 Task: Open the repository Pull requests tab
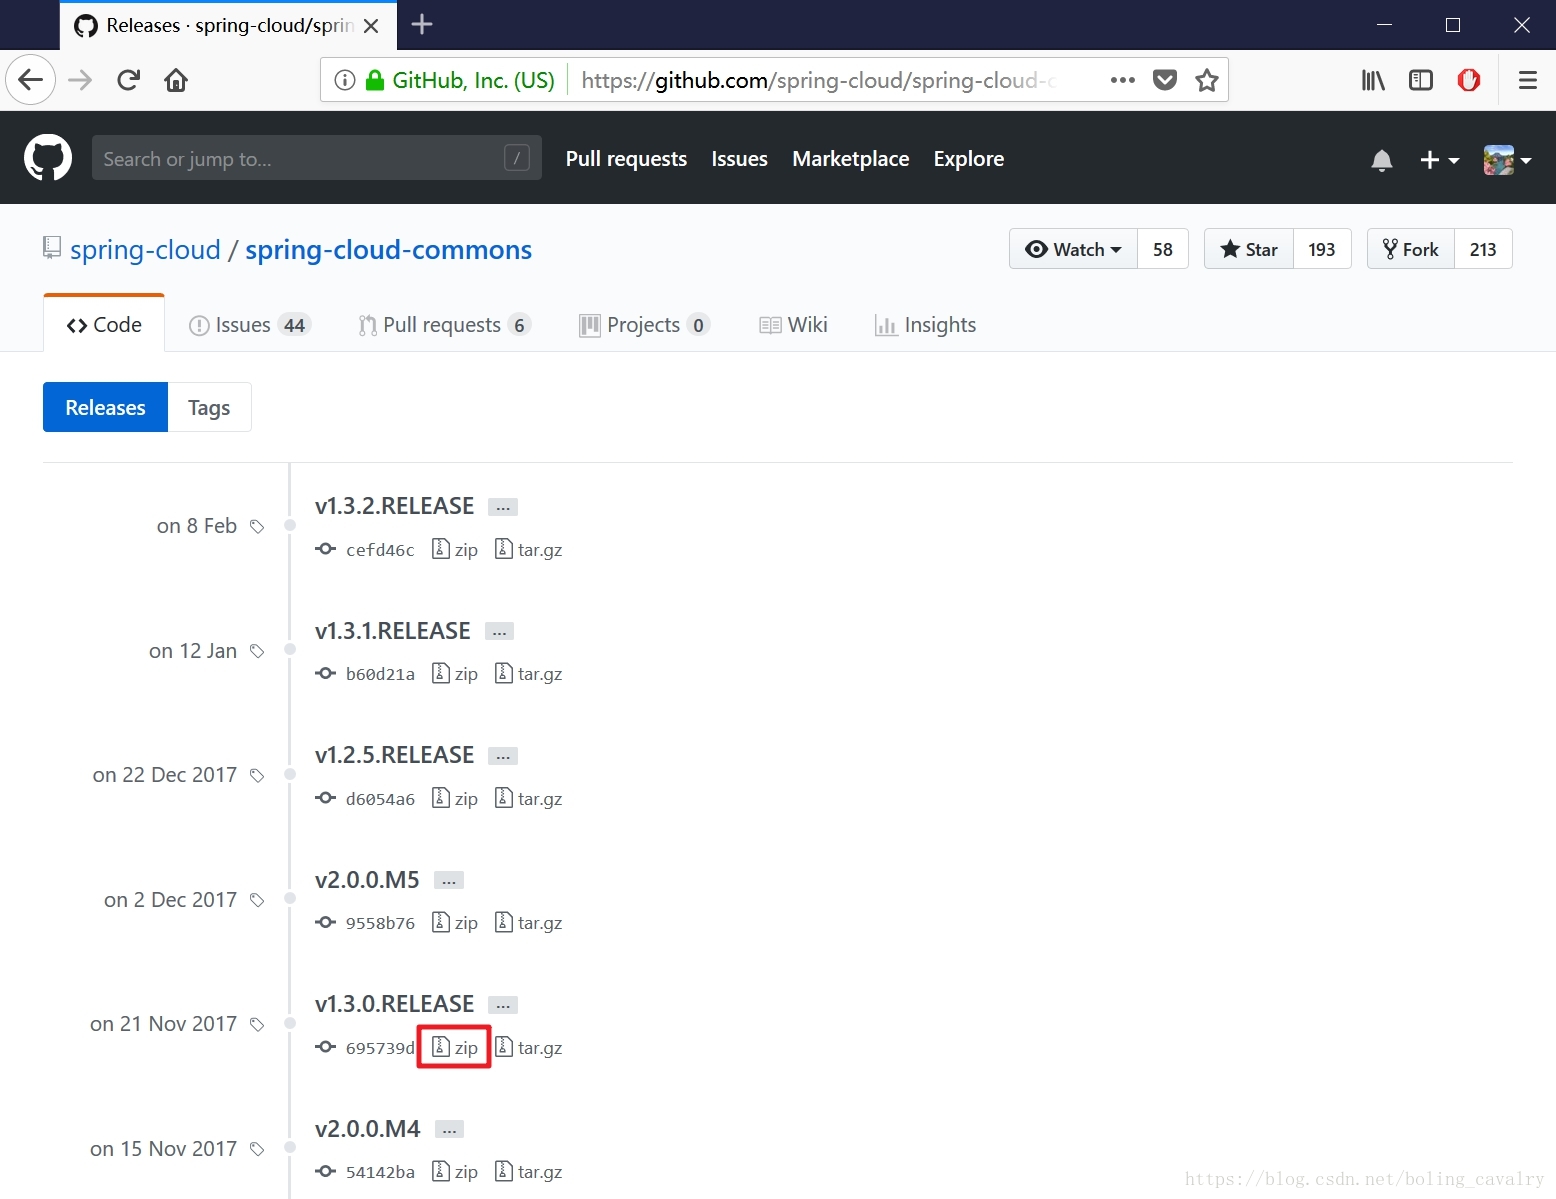(x=444, y=324)
